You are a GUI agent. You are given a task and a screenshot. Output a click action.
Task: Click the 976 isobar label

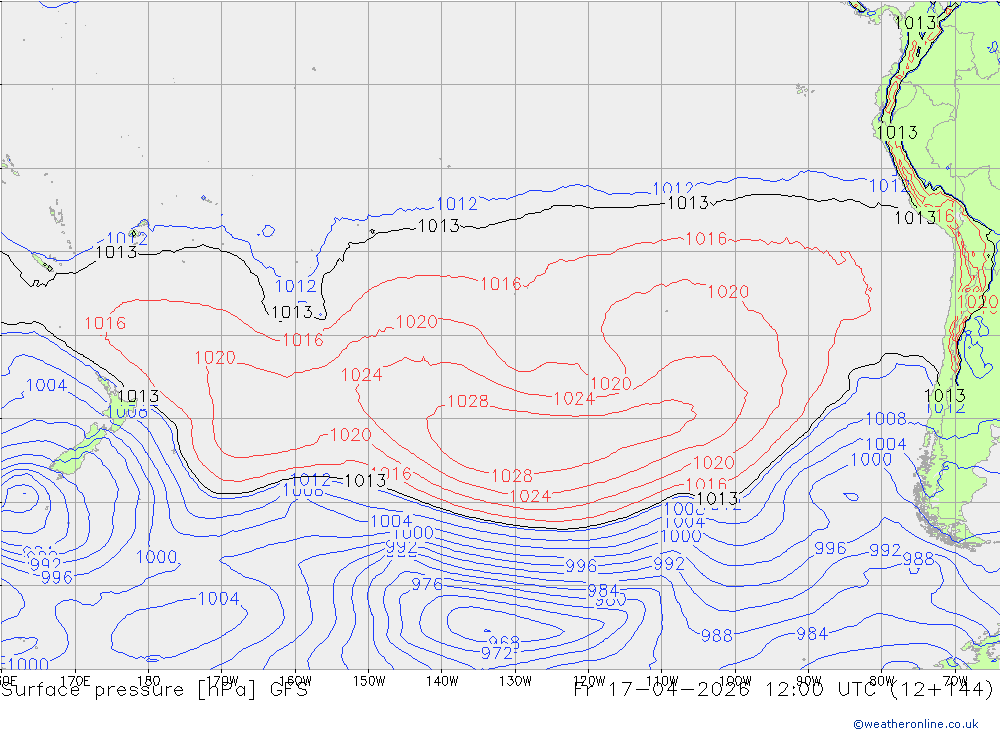[427, 584]
